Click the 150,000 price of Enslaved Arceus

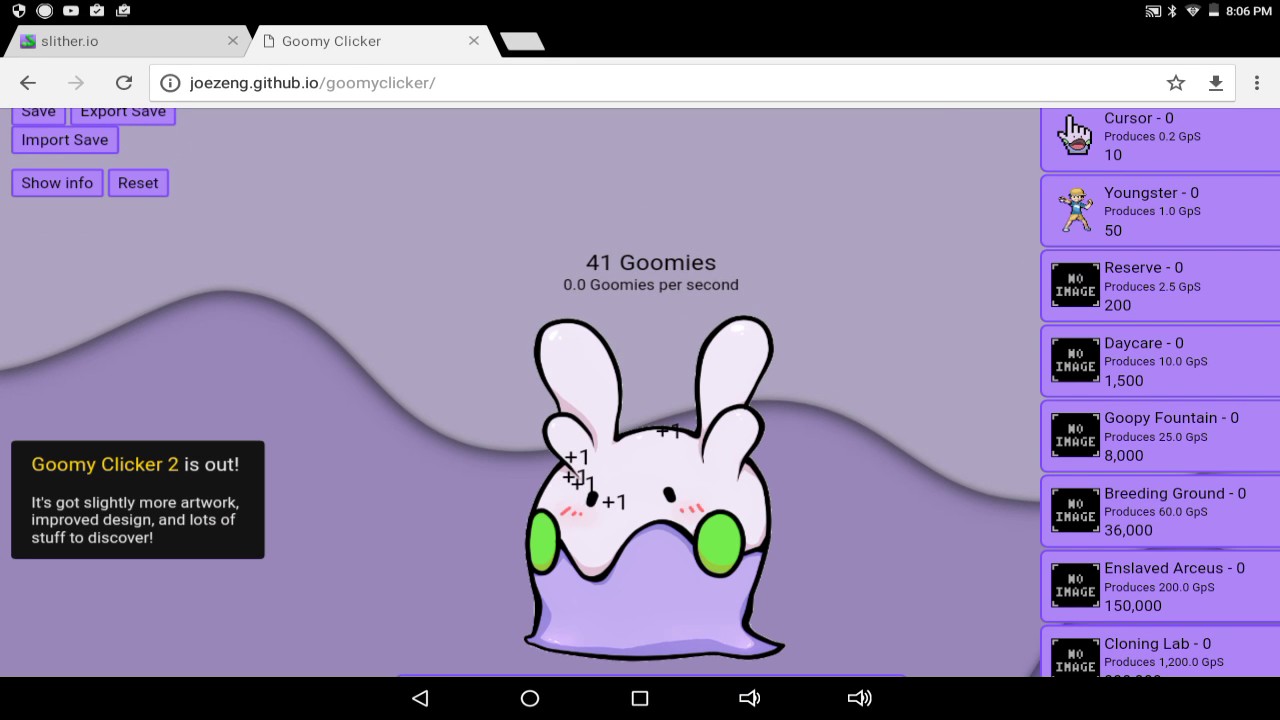tap(1133, 606)
